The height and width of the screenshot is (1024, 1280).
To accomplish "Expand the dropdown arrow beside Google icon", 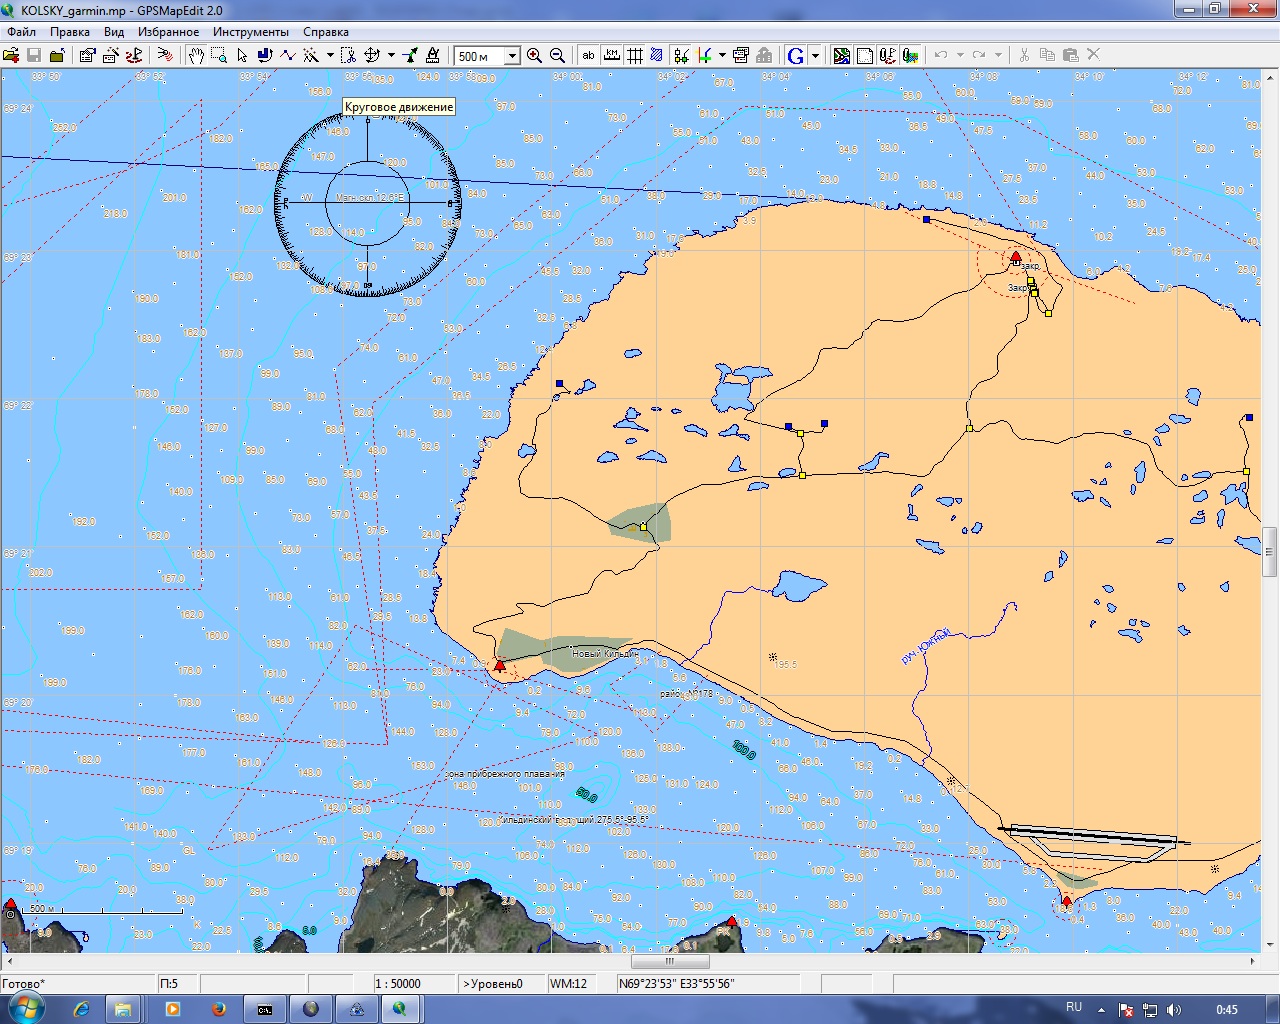I will click(x=815, y=56).
